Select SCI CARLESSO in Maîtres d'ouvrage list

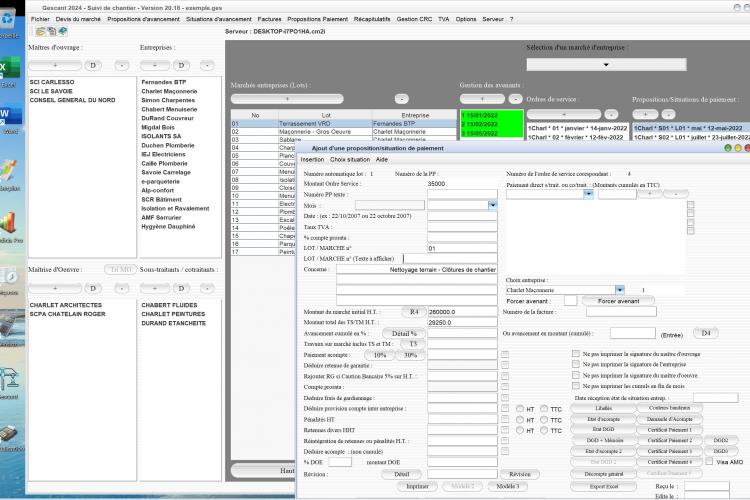click(52, 82)
